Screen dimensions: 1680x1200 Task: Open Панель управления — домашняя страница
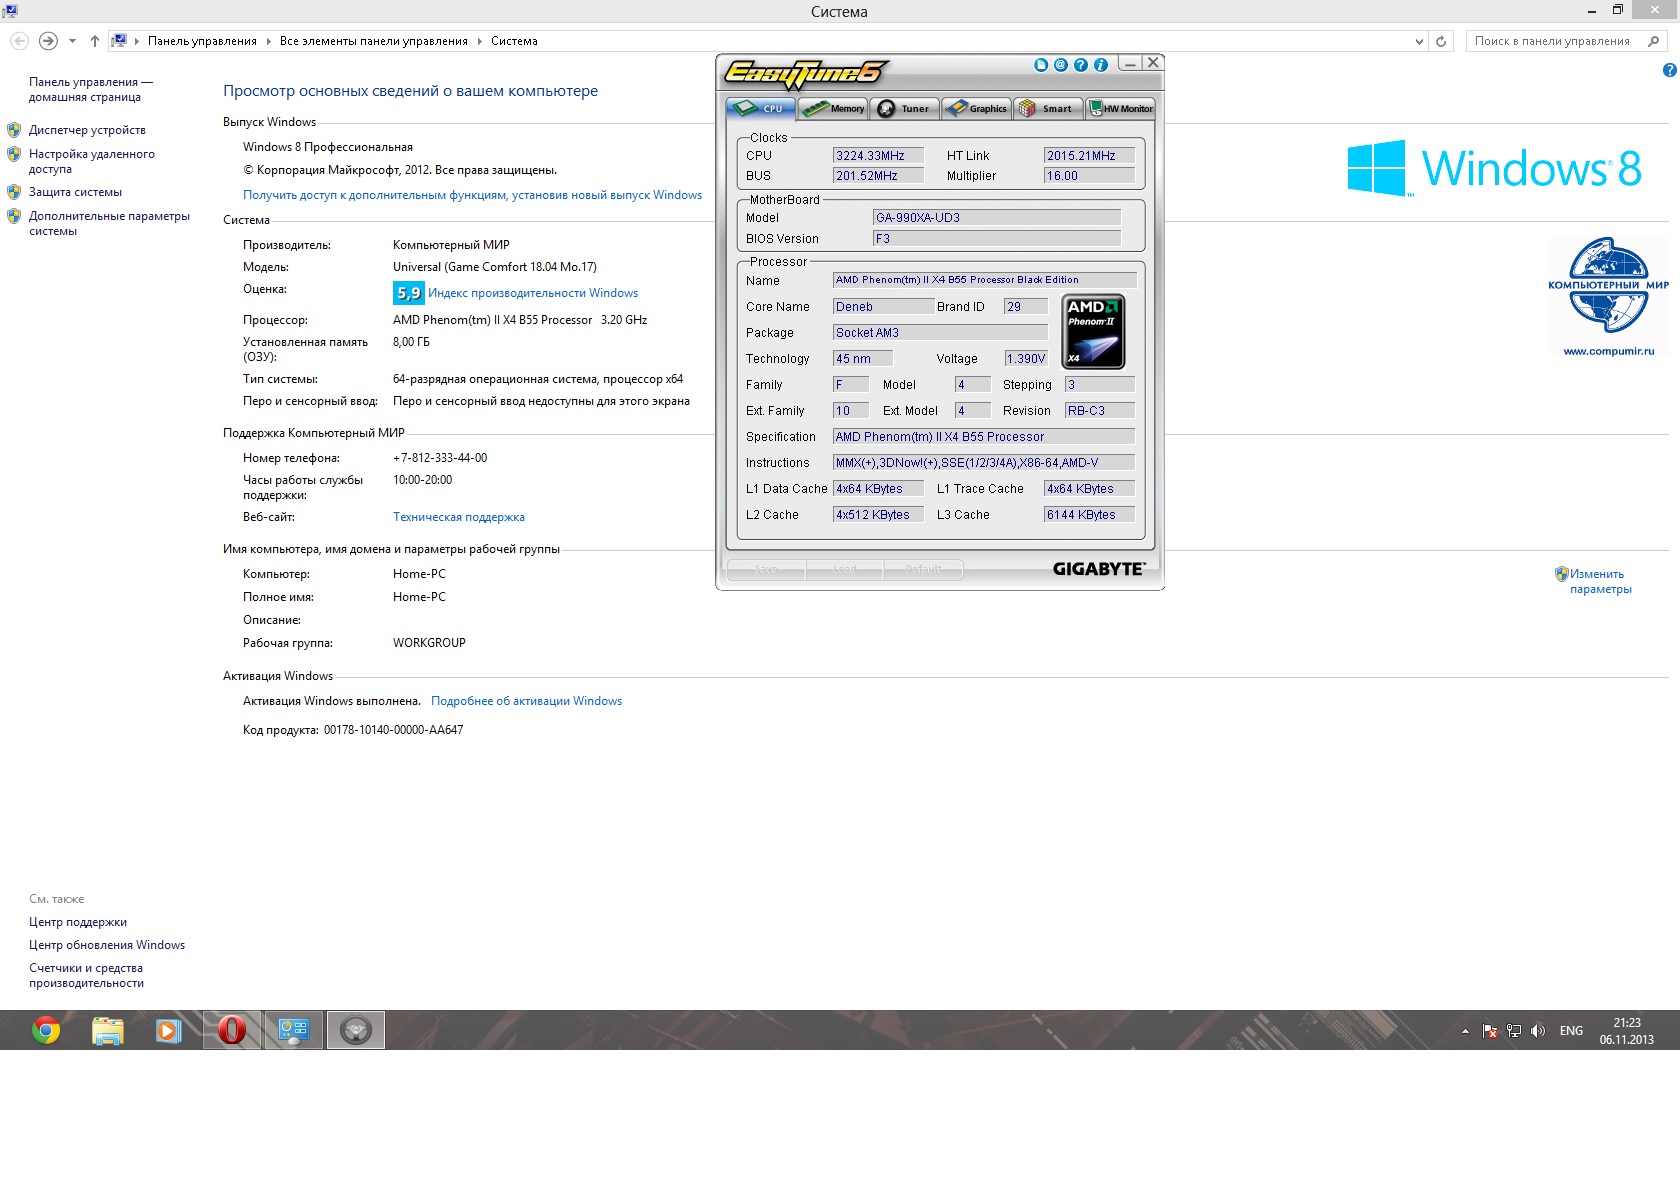click(x=91, y=90)
